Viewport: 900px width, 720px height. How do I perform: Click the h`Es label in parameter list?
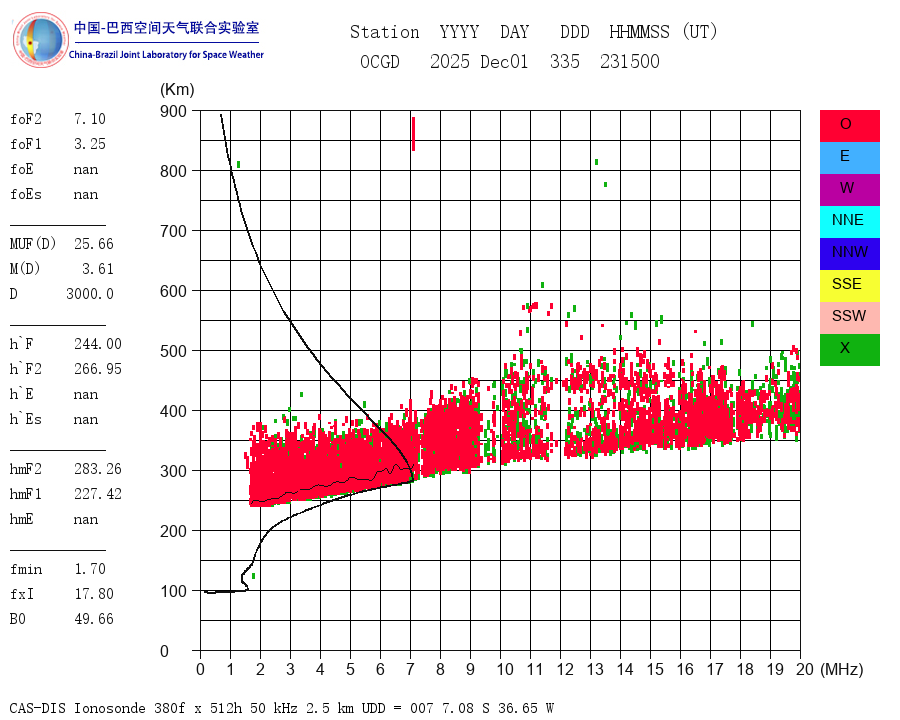(x=26, y=419)
